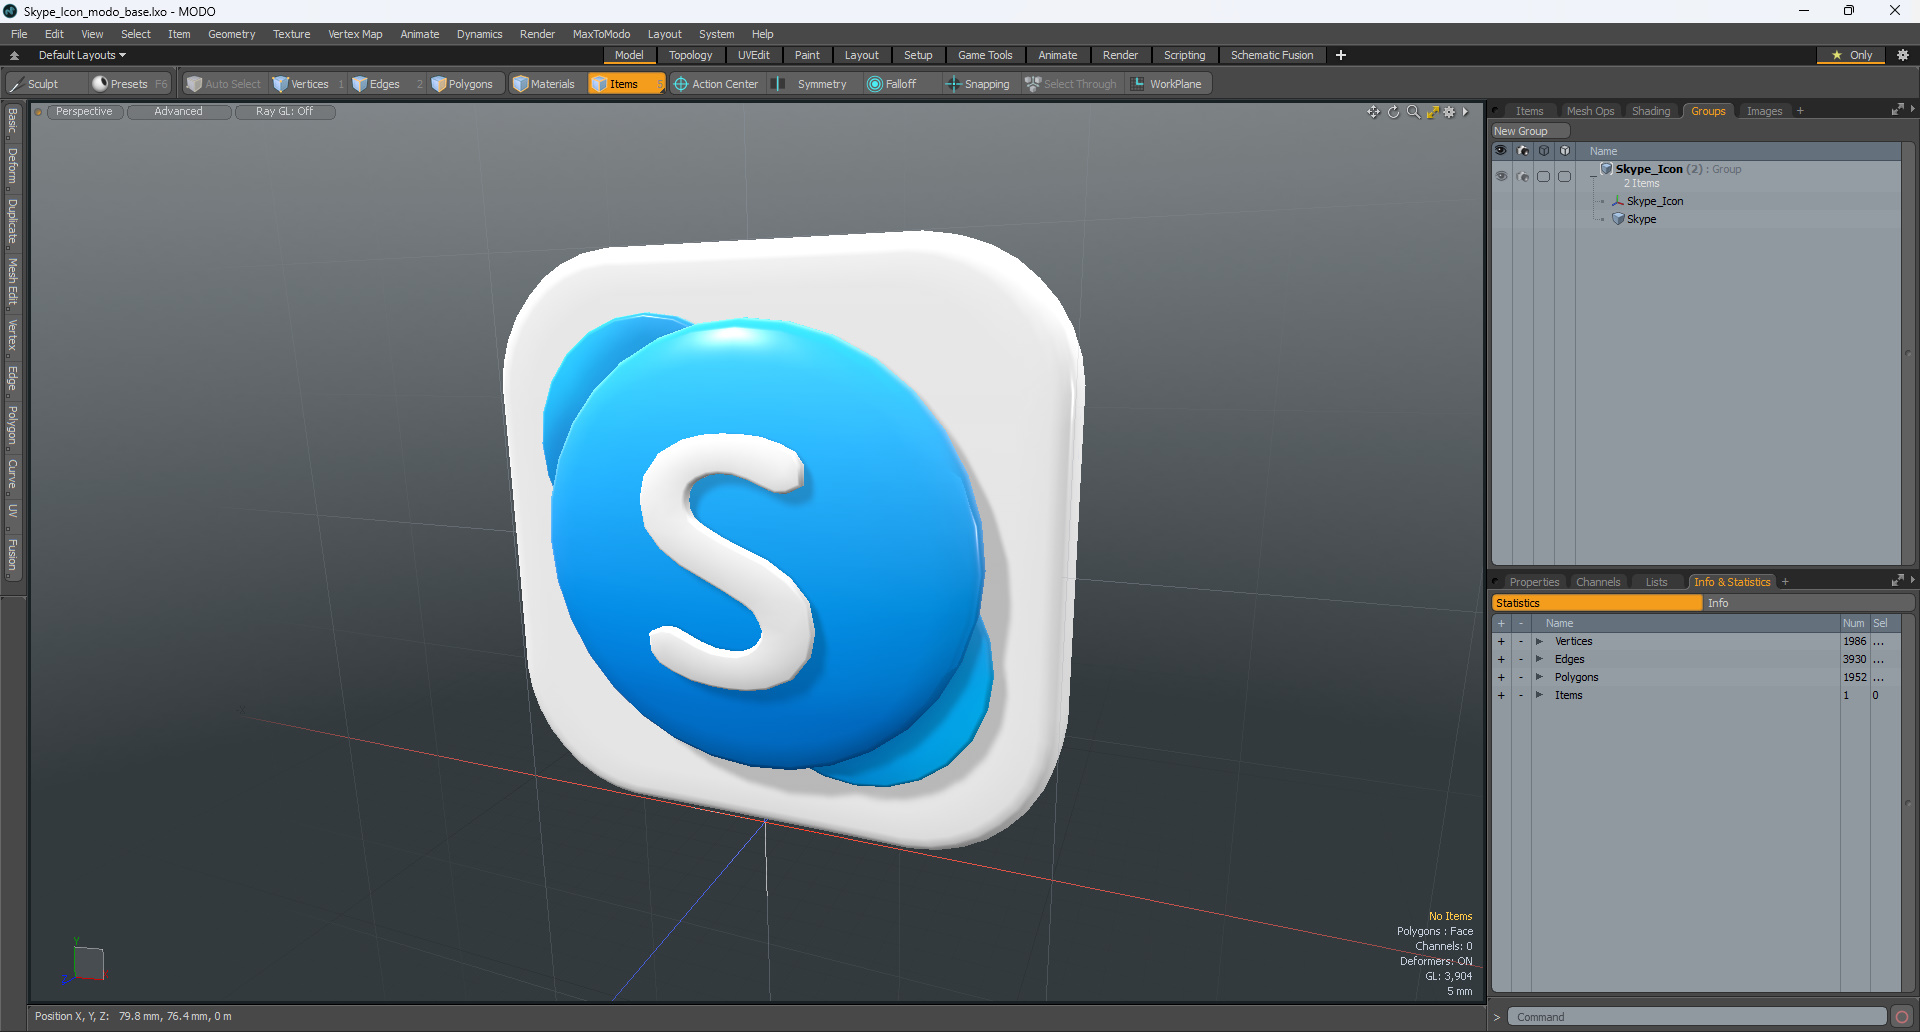Open the WorkPlane options

(x=1167, y=84)
